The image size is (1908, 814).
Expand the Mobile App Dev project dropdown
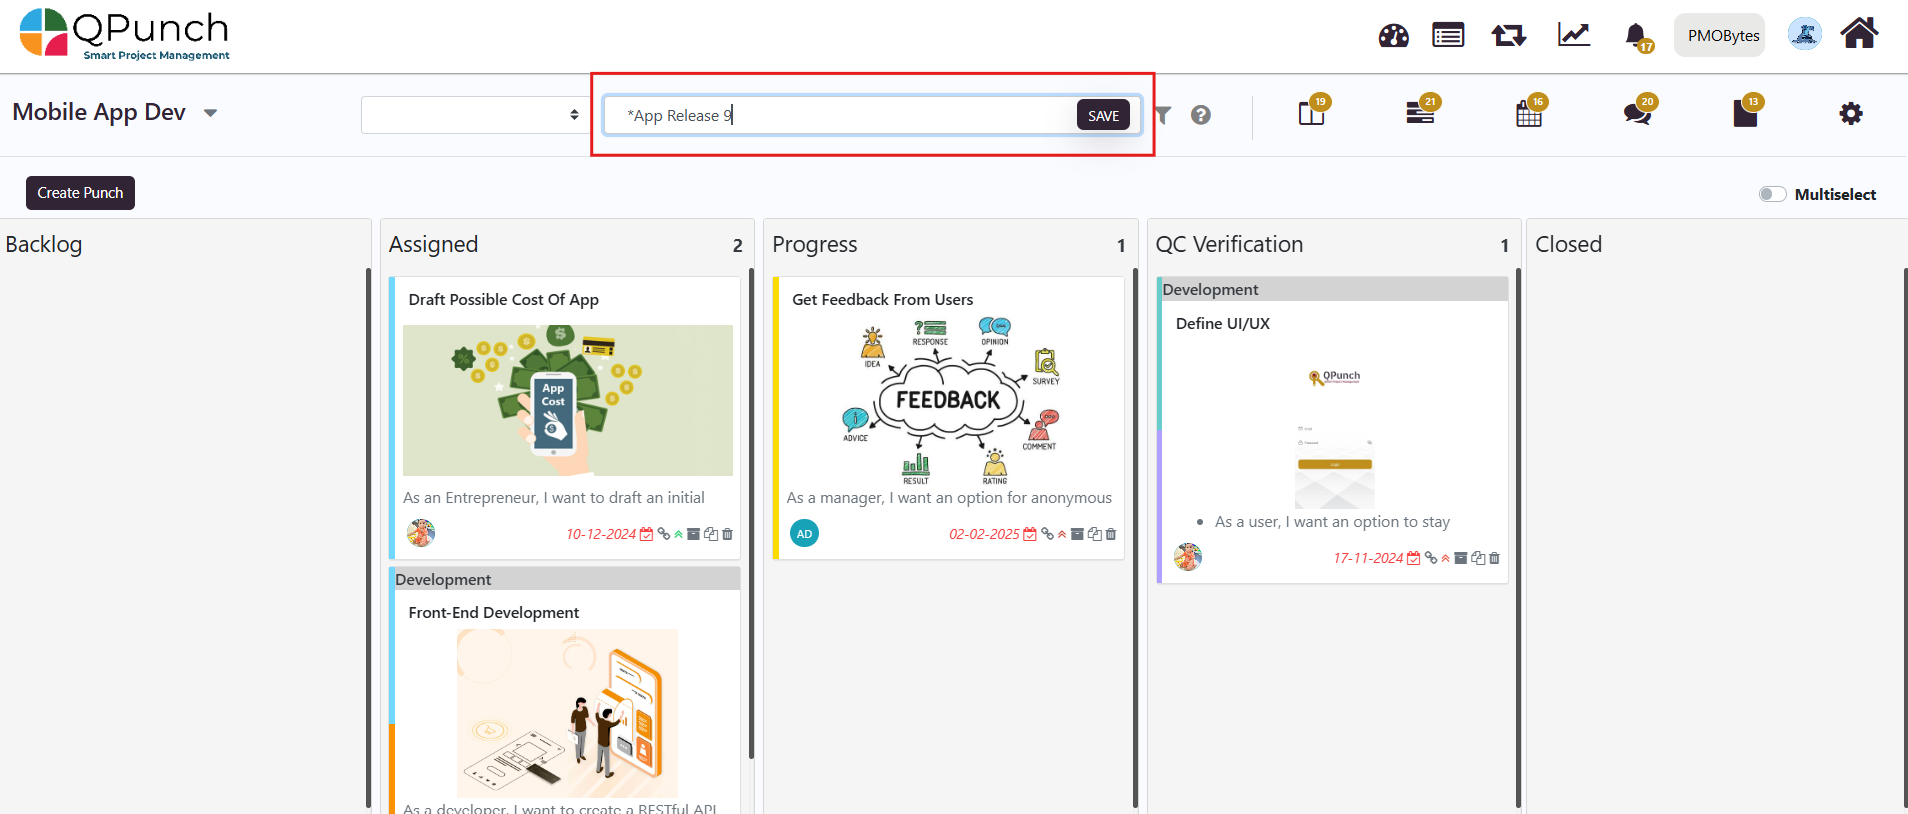pos(210,113)
